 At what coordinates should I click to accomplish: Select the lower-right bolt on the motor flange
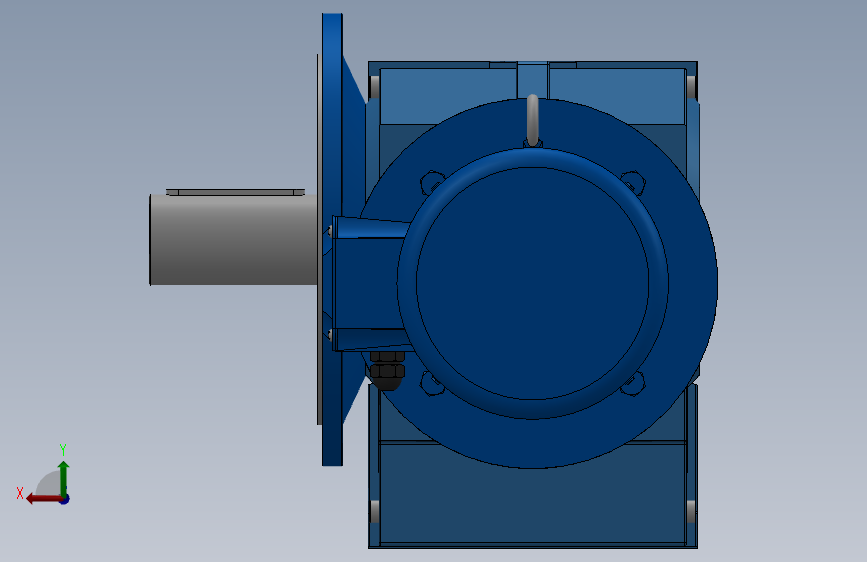point(633,383)
